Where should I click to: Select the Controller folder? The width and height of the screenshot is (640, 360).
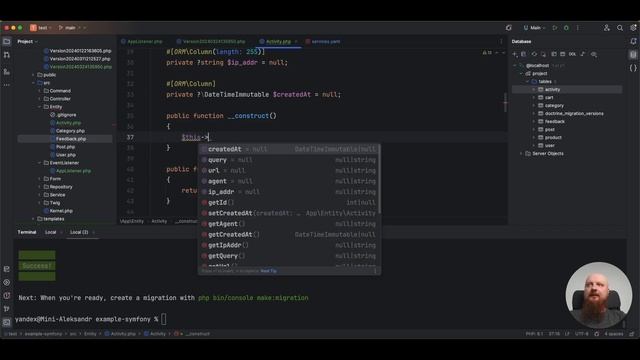pyautogui.click(x=60, y=99)
